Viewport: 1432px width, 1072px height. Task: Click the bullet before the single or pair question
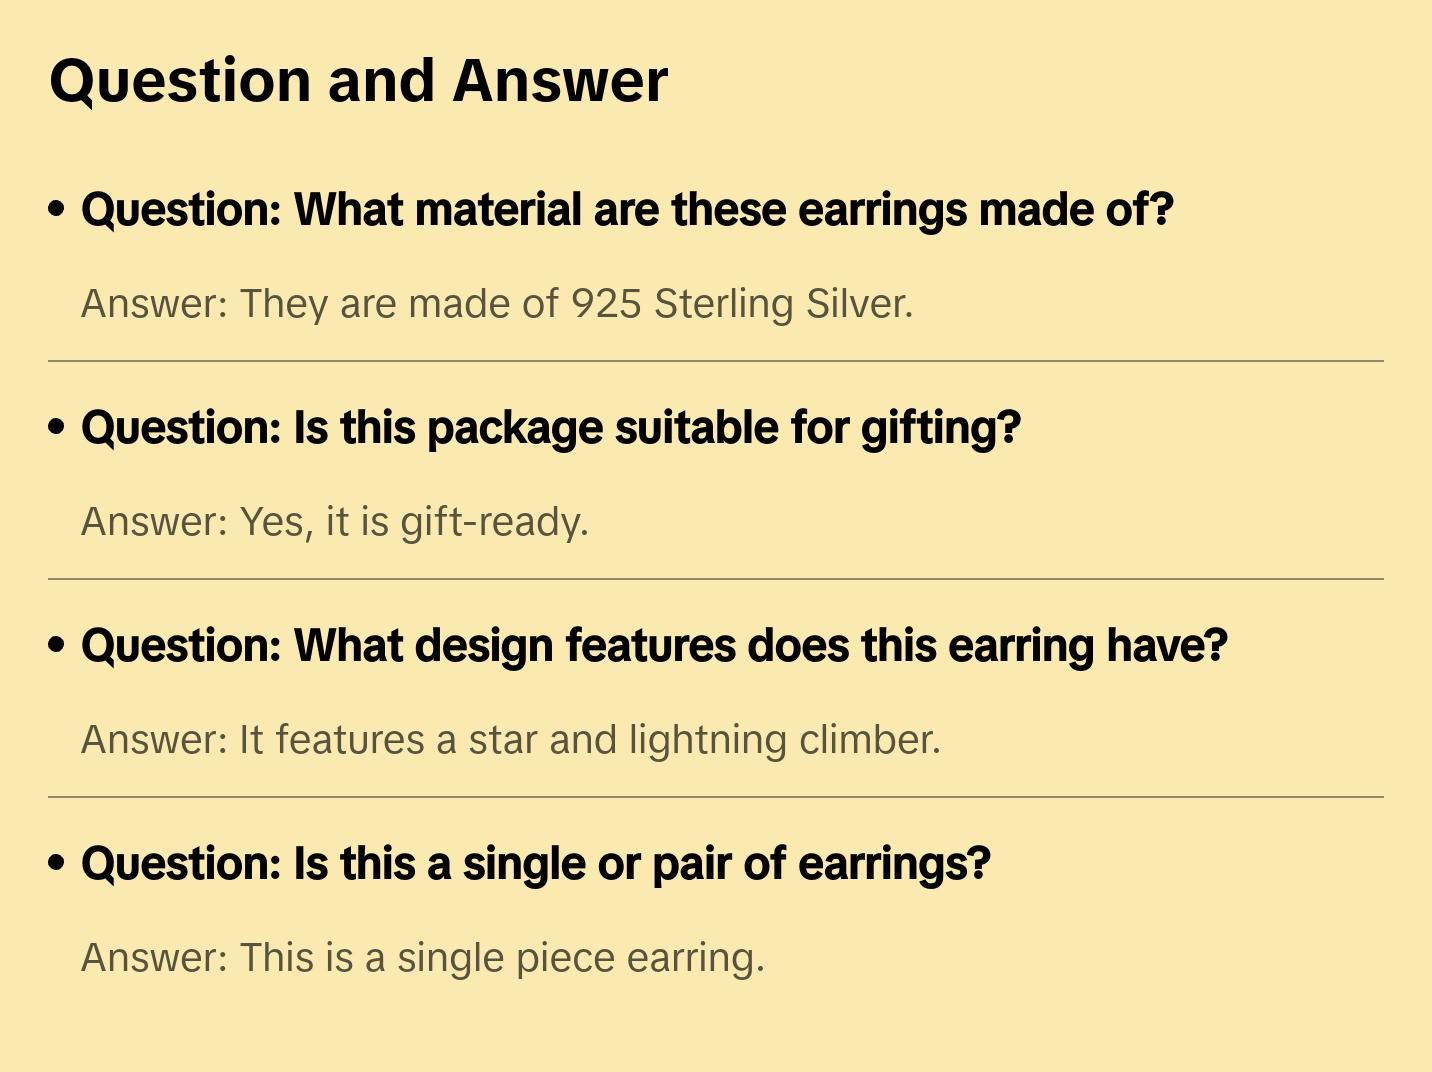point(57,864)
